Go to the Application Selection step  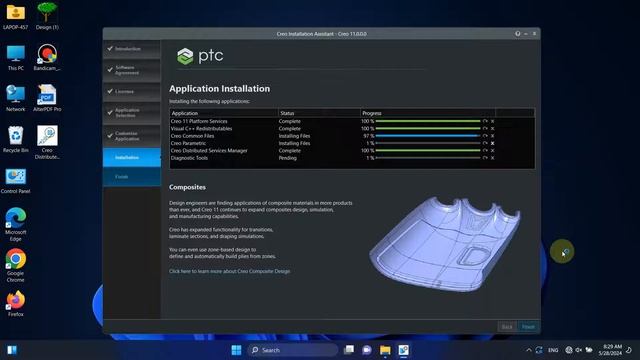tap(131, 113)
